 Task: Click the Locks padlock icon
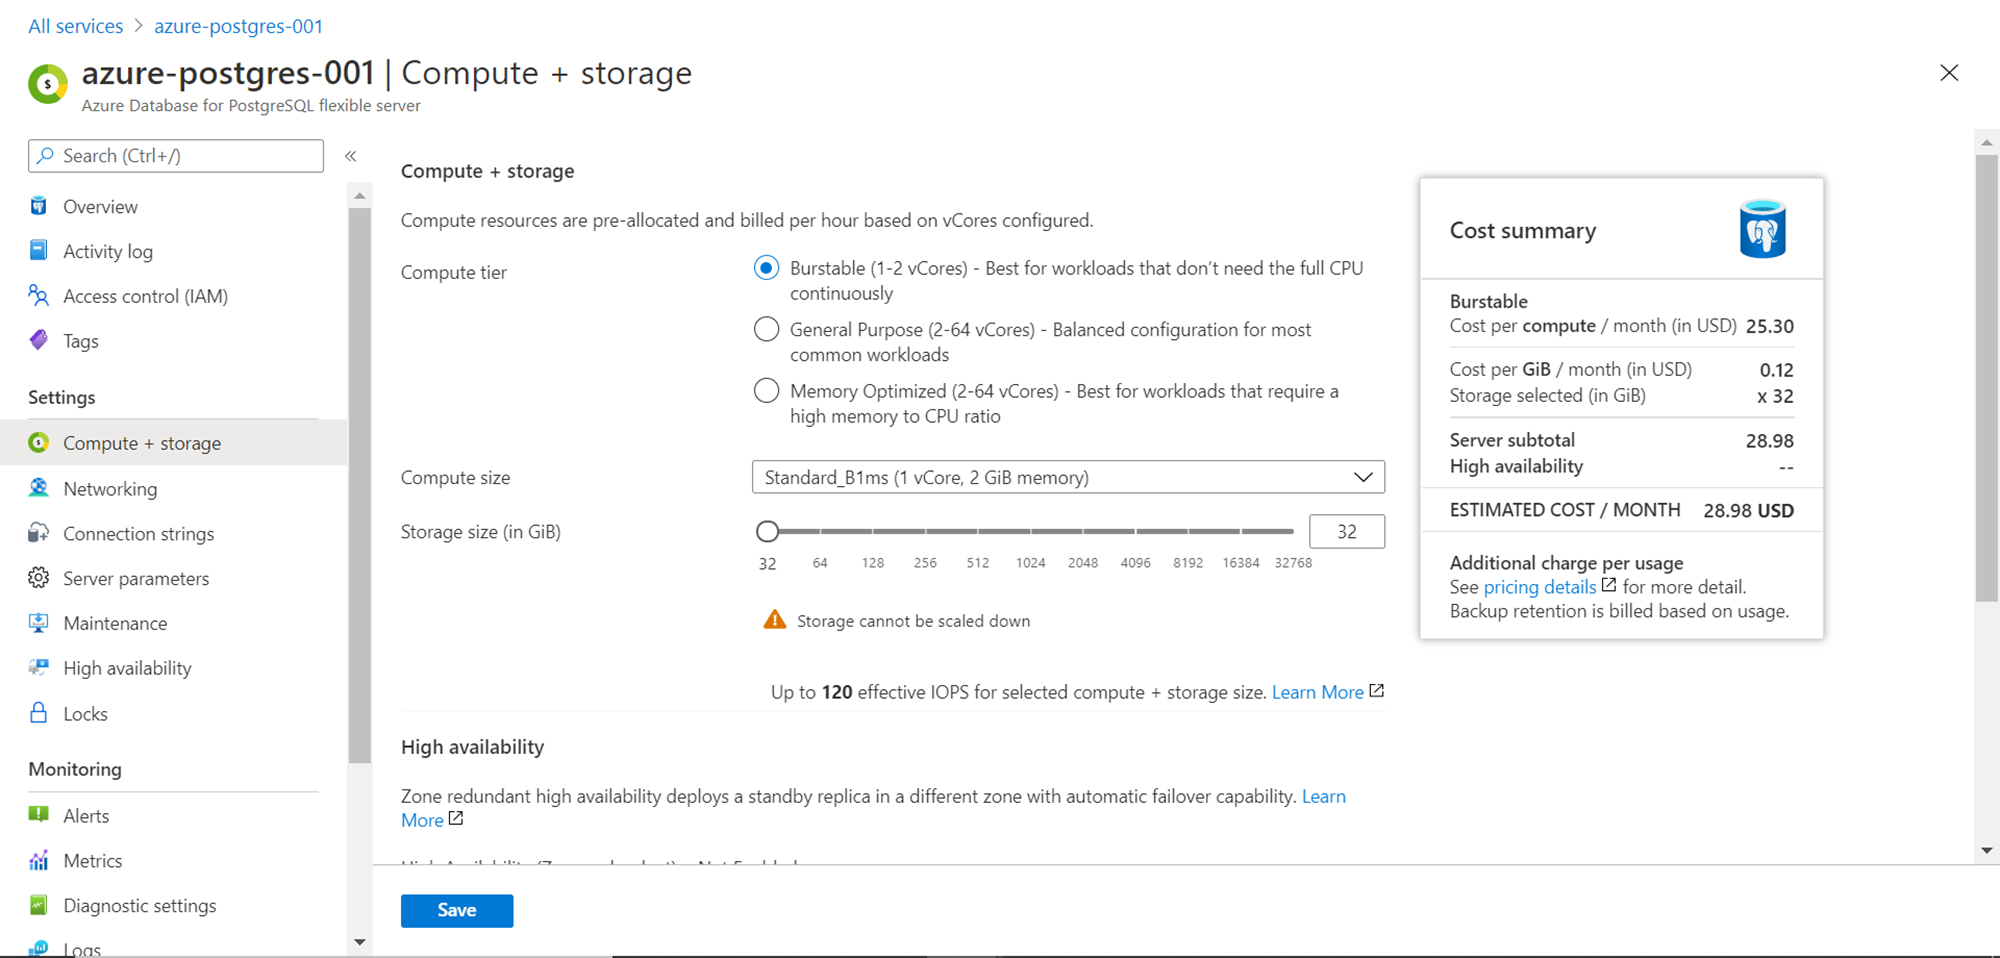39,713
